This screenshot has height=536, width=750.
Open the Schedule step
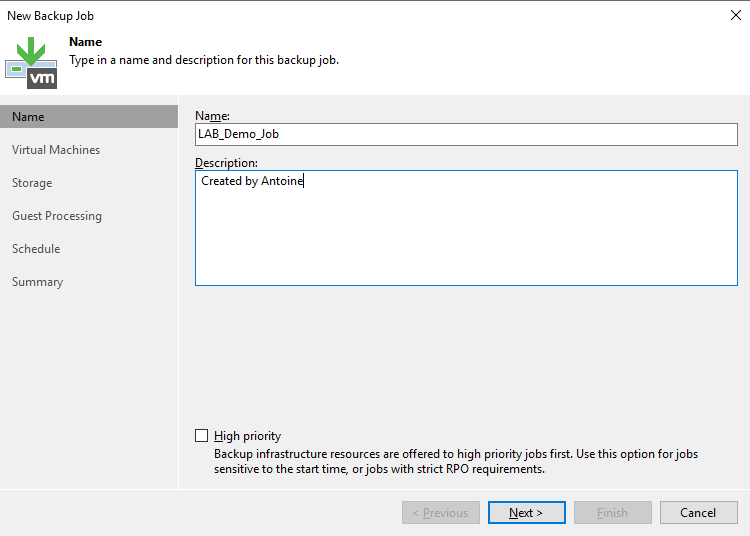36,249
